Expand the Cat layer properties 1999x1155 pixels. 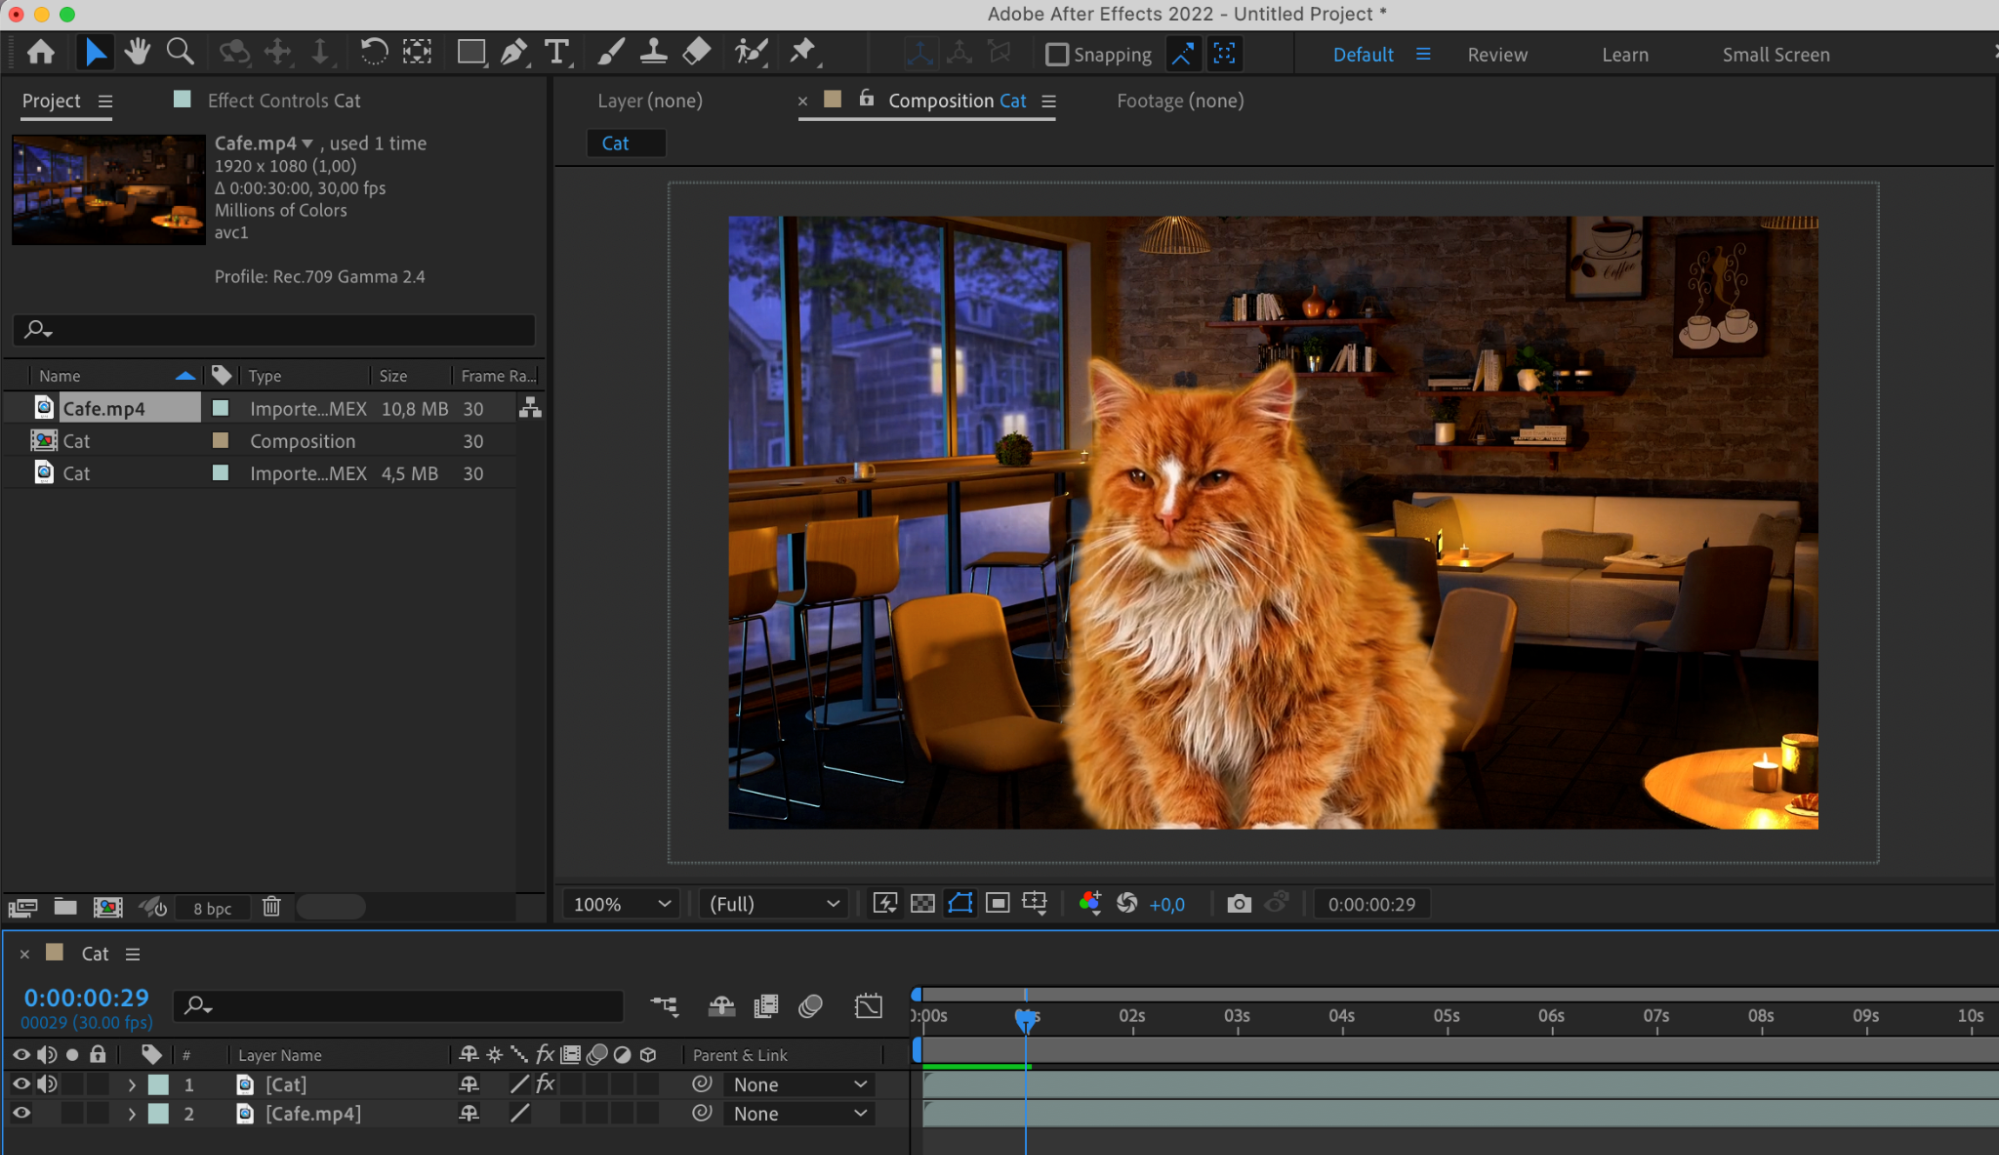tap(131, 1084)
